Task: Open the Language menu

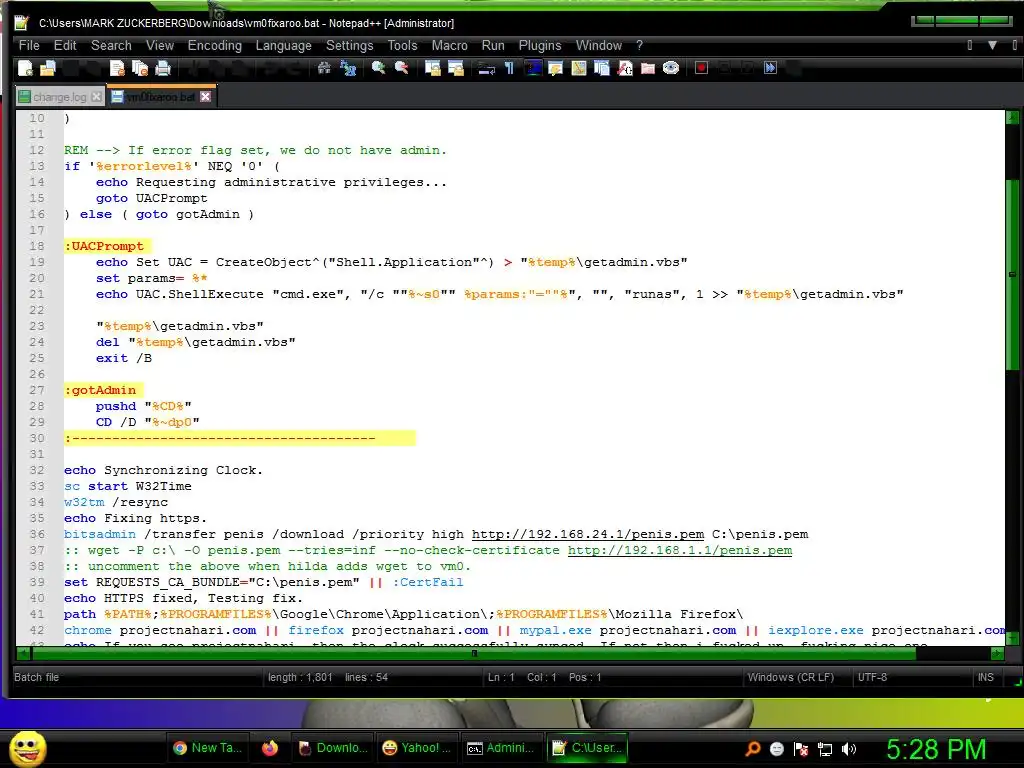Action: tap(283, 46)
